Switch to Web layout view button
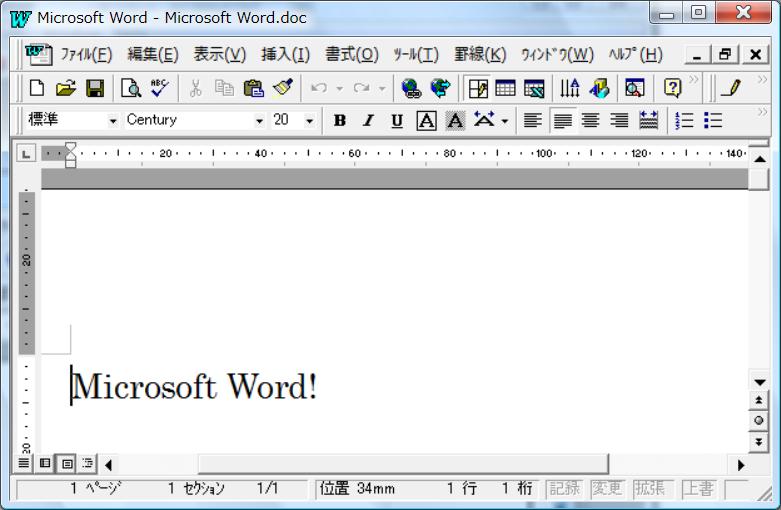The image size is (781, 510). point(45,464)
